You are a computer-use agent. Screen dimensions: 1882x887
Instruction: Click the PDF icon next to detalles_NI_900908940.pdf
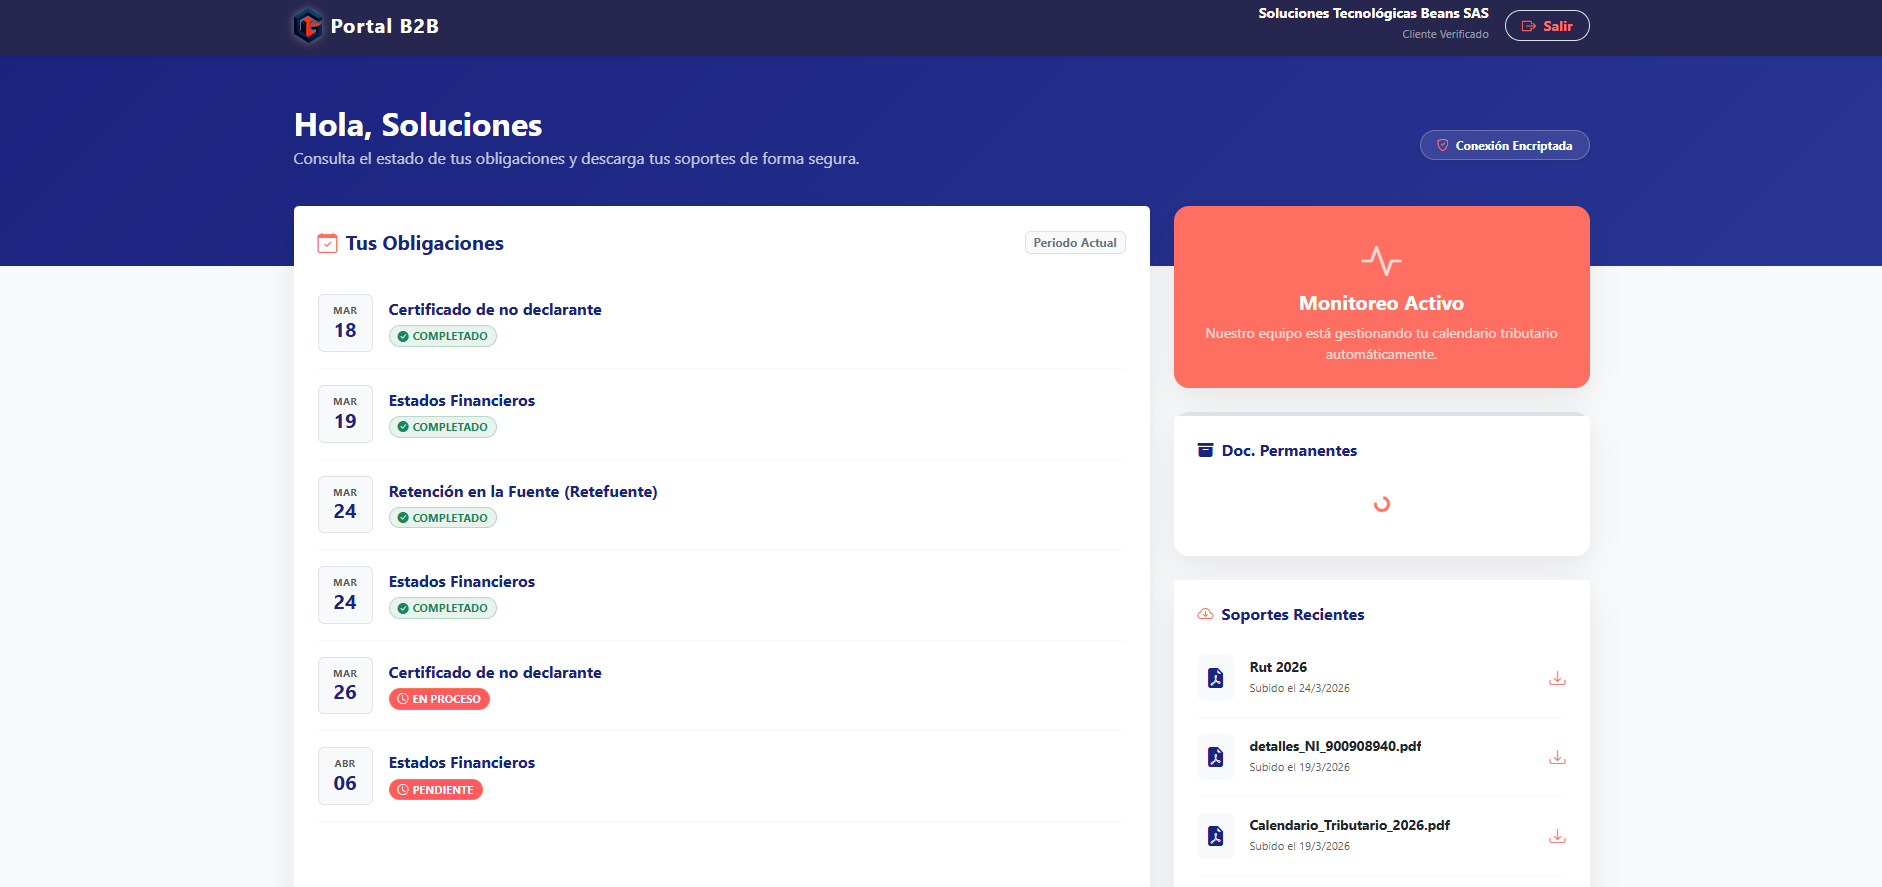(x=1215, y=757)
